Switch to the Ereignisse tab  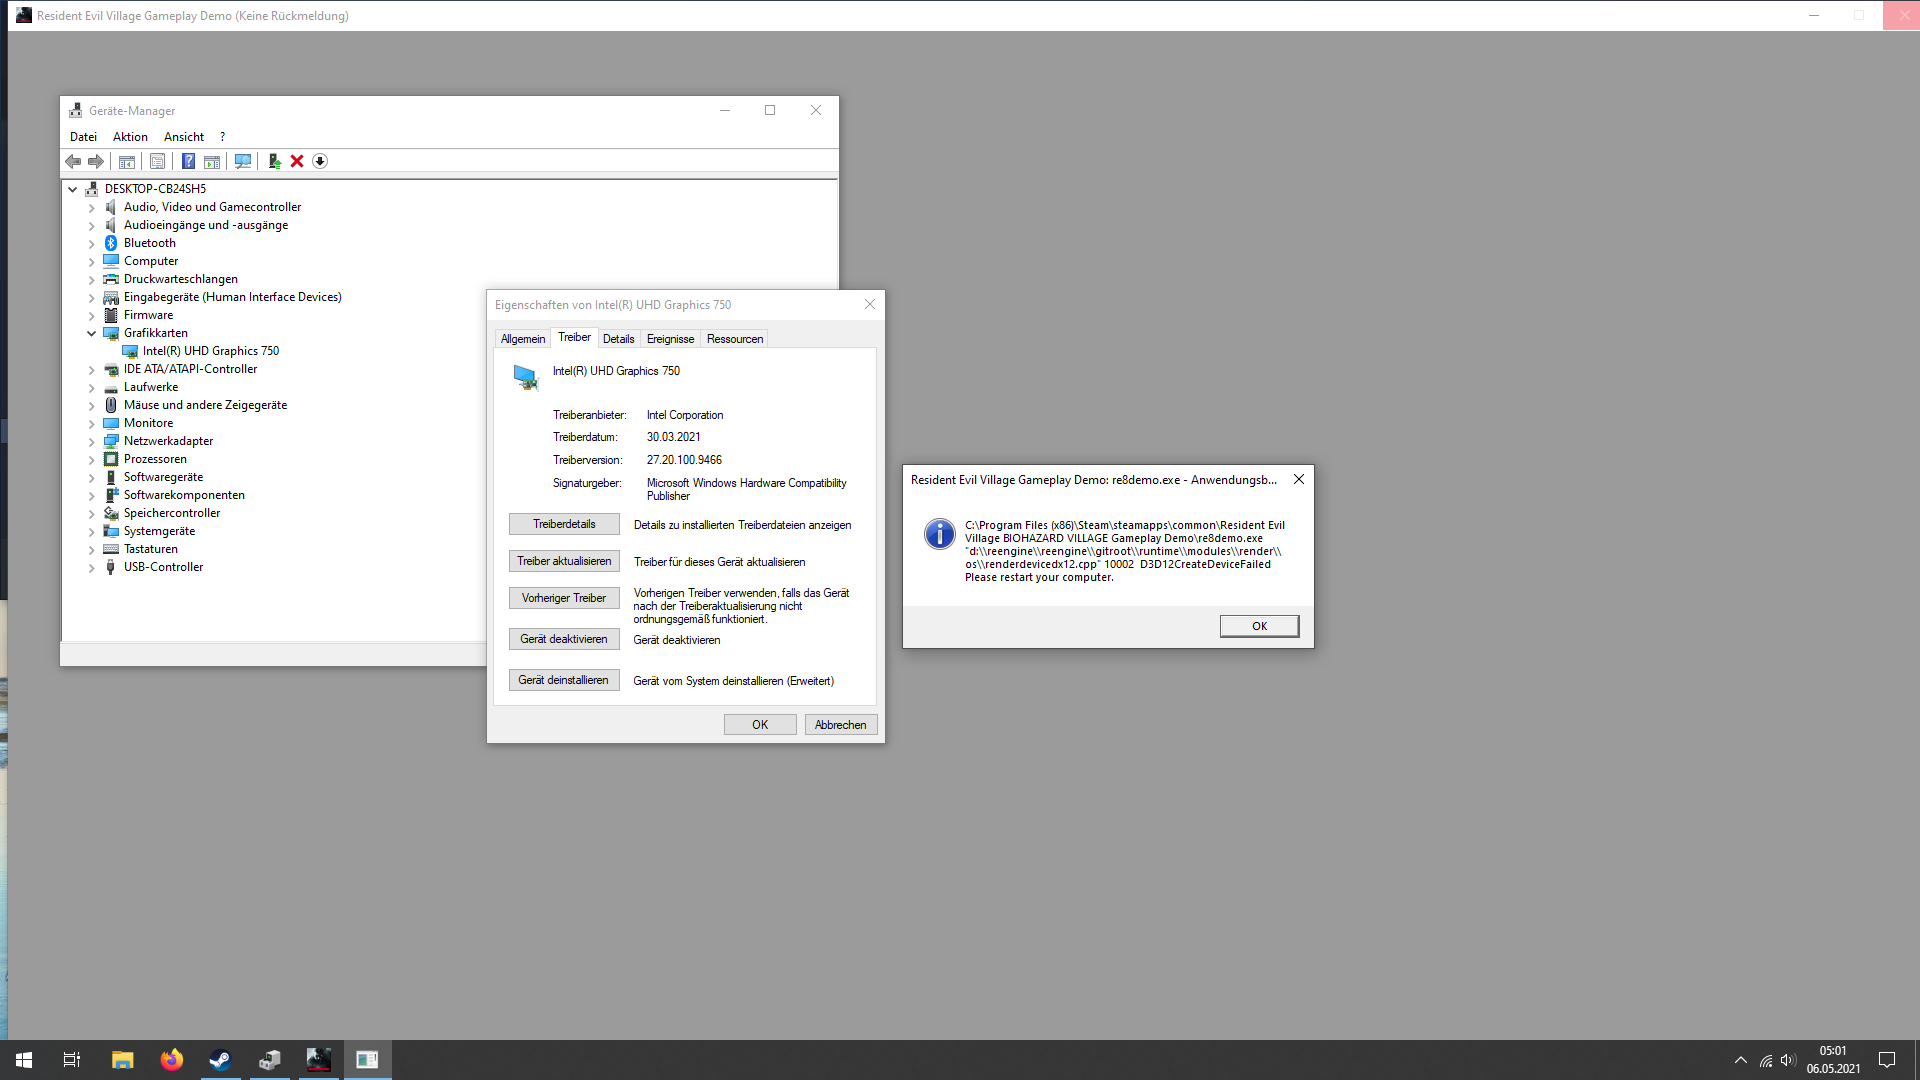(x=670, y=339)
